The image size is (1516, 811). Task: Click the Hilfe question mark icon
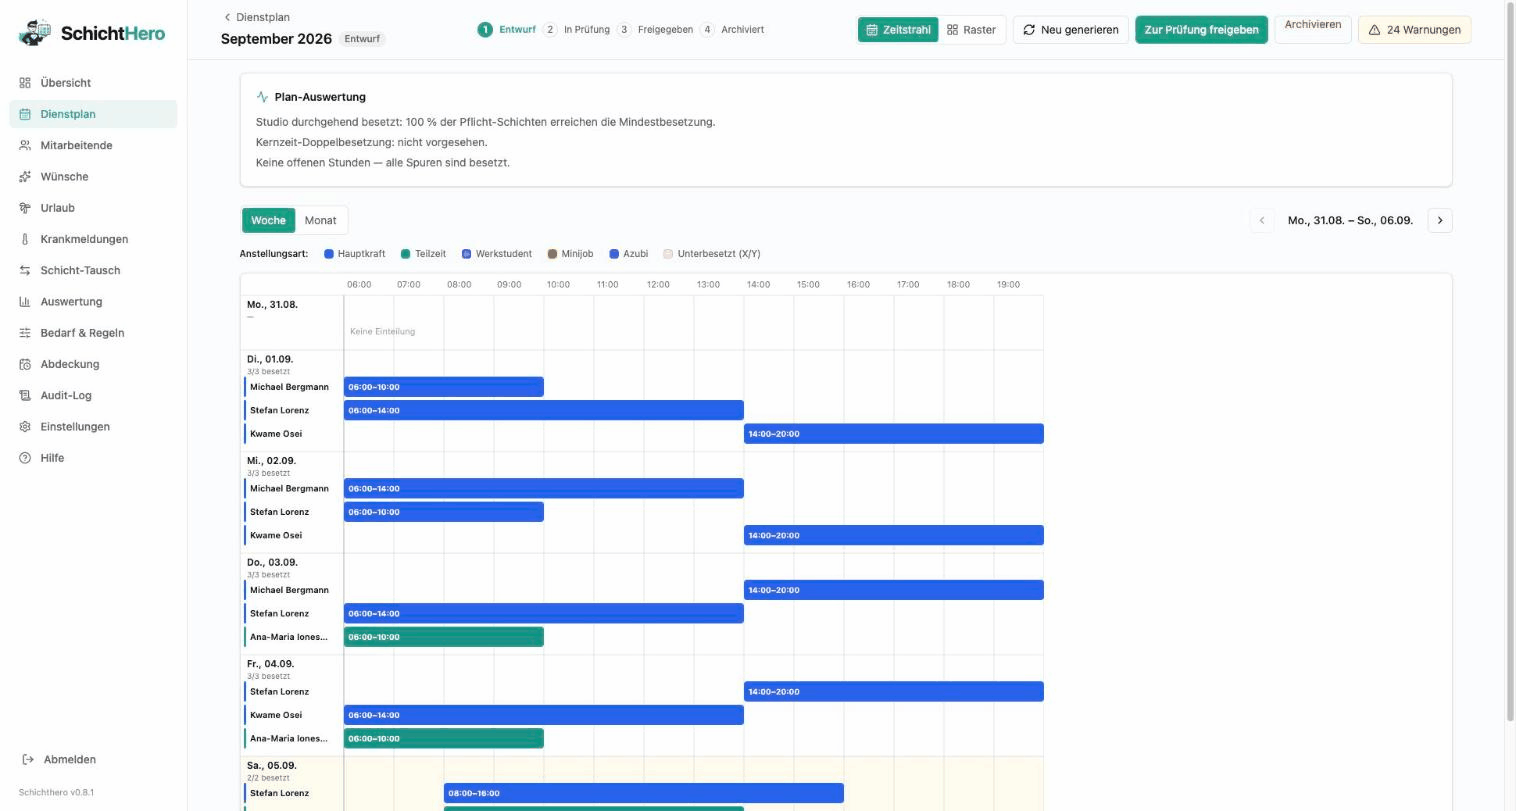point(25,458)
